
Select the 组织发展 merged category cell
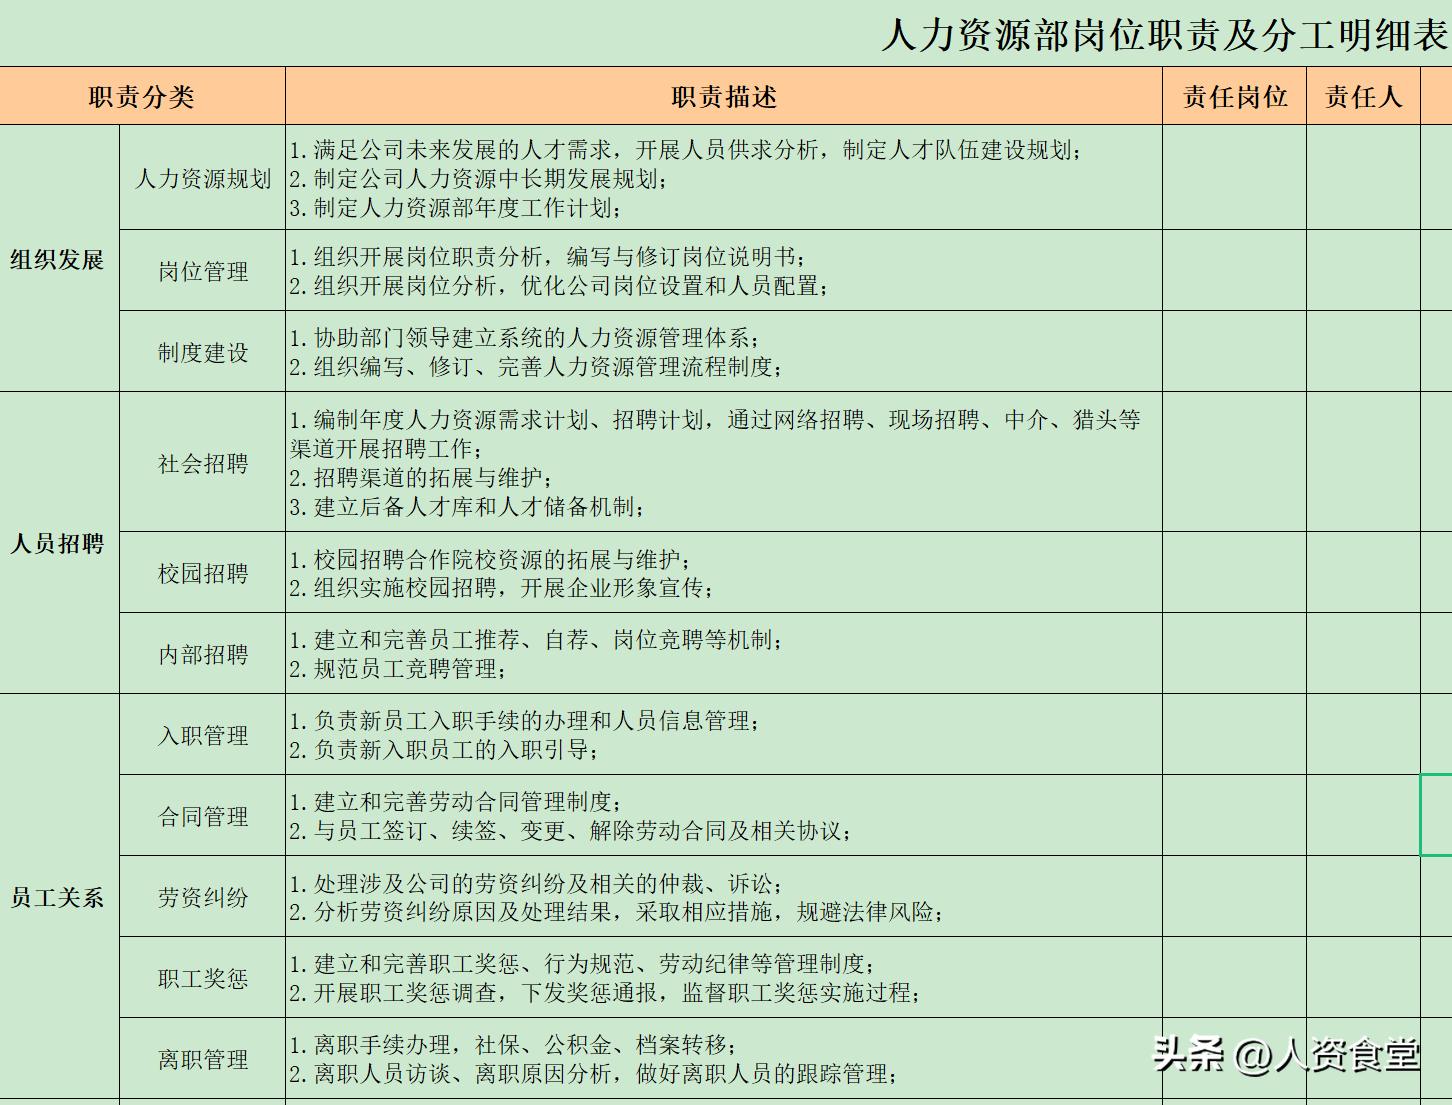pyautogui.click(x=58, y=259)
